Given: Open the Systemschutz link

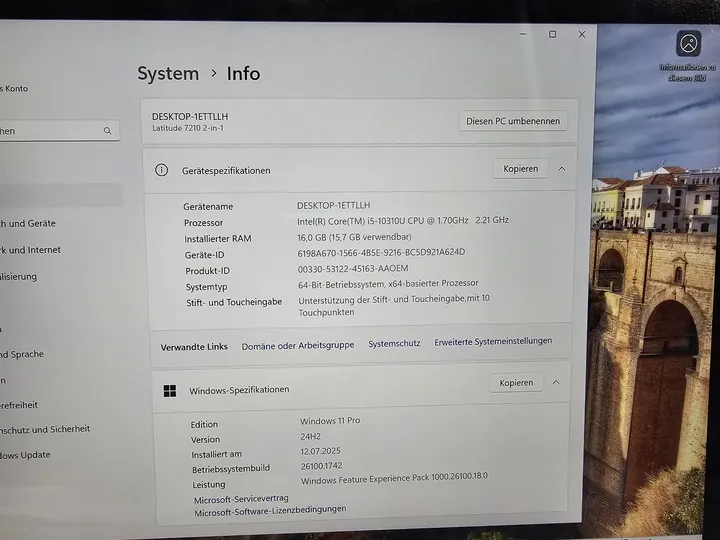Looking at the screenshot, I should tap(394, 343).
